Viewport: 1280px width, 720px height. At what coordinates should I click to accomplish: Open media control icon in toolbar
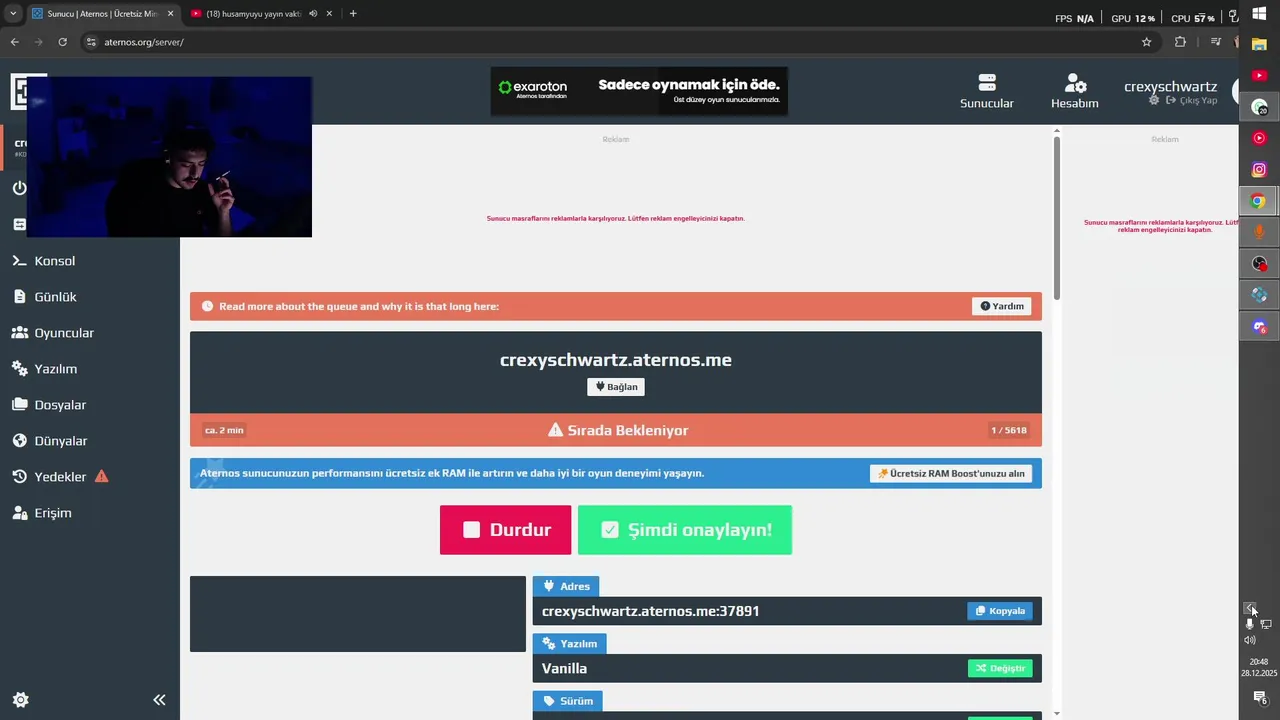point(1216,42)
